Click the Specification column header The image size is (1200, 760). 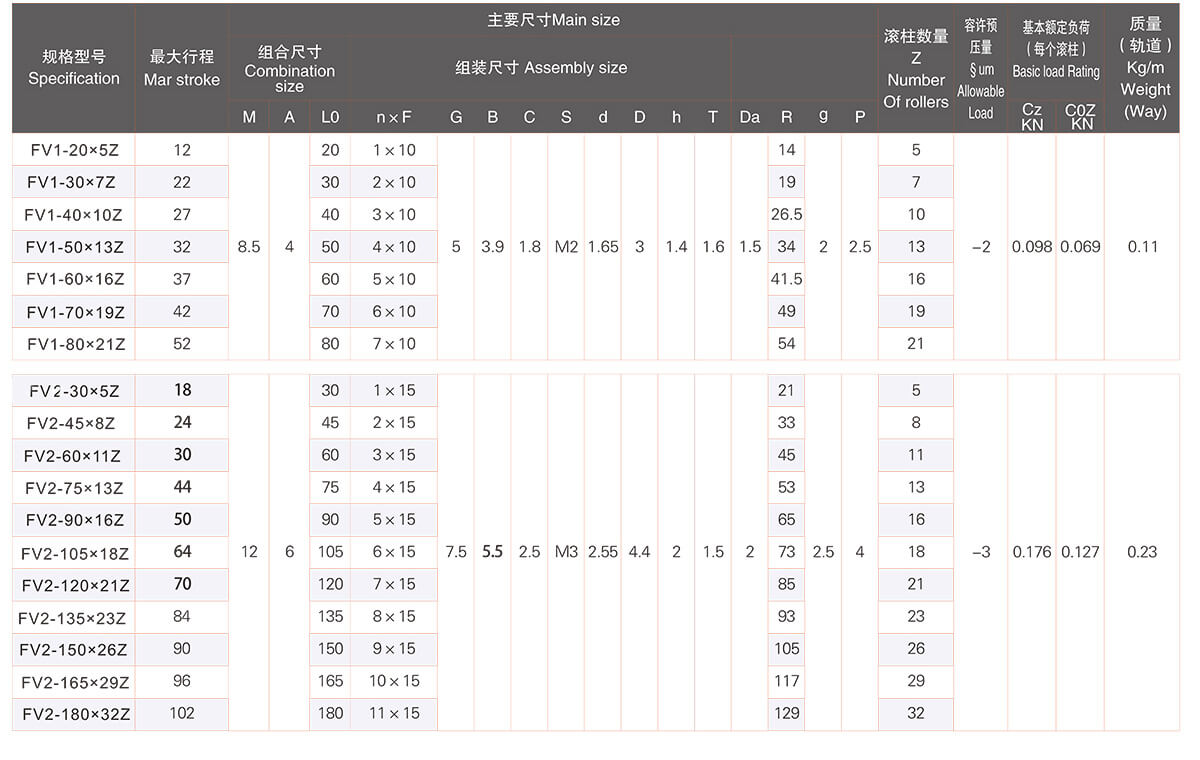pos(74,68)
